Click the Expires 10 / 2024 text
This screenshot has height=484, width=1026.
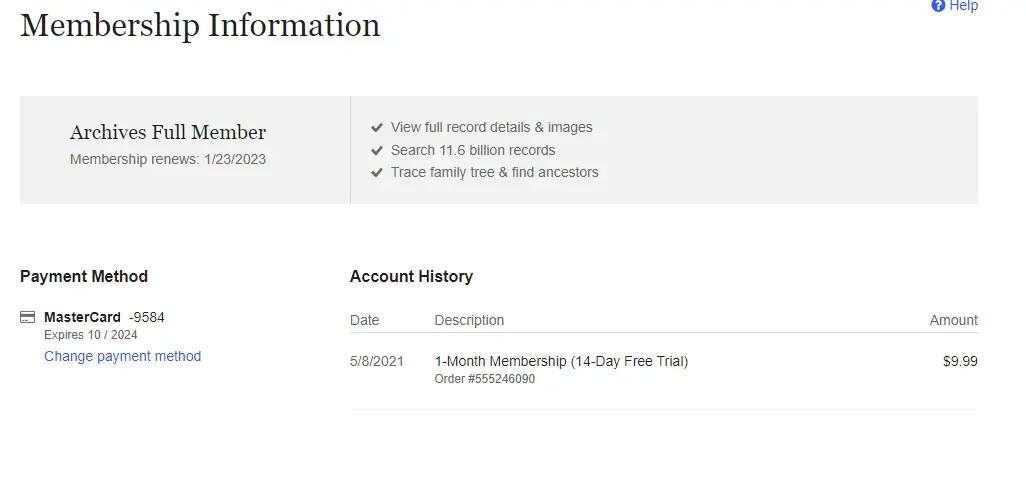(91, 335)
